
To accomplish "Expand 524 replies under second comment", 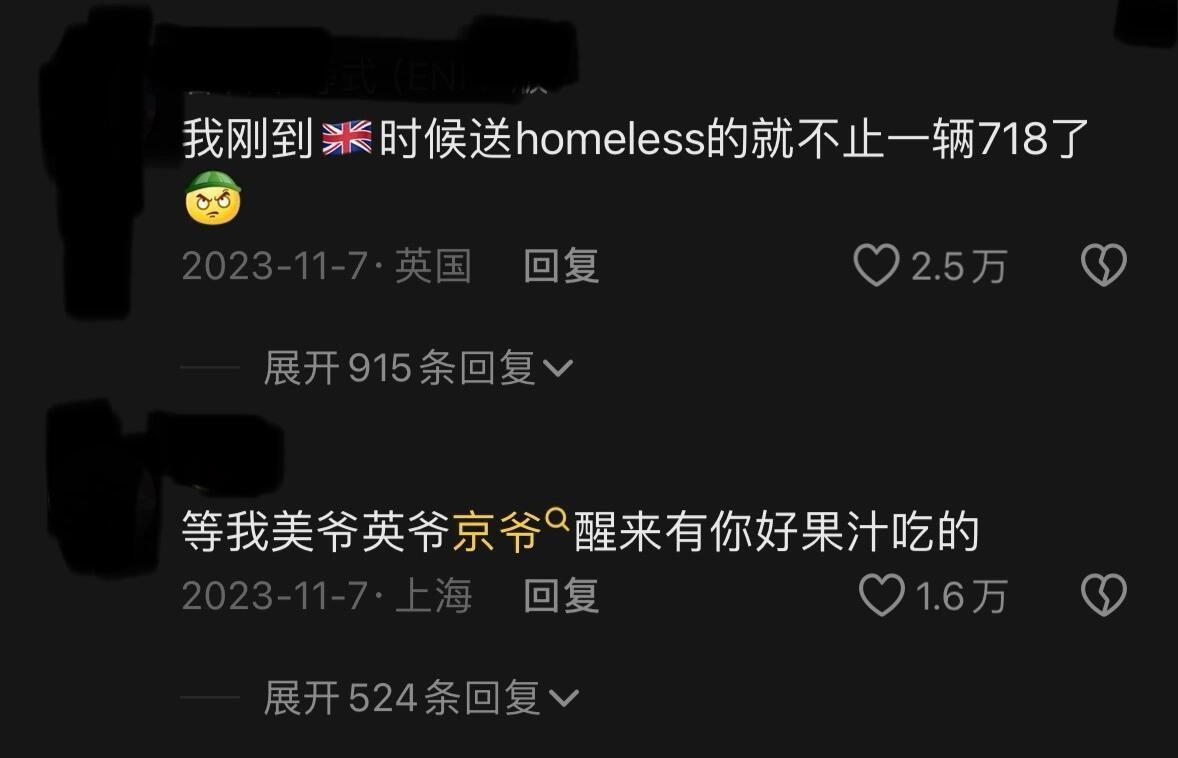I will [421, 698].
